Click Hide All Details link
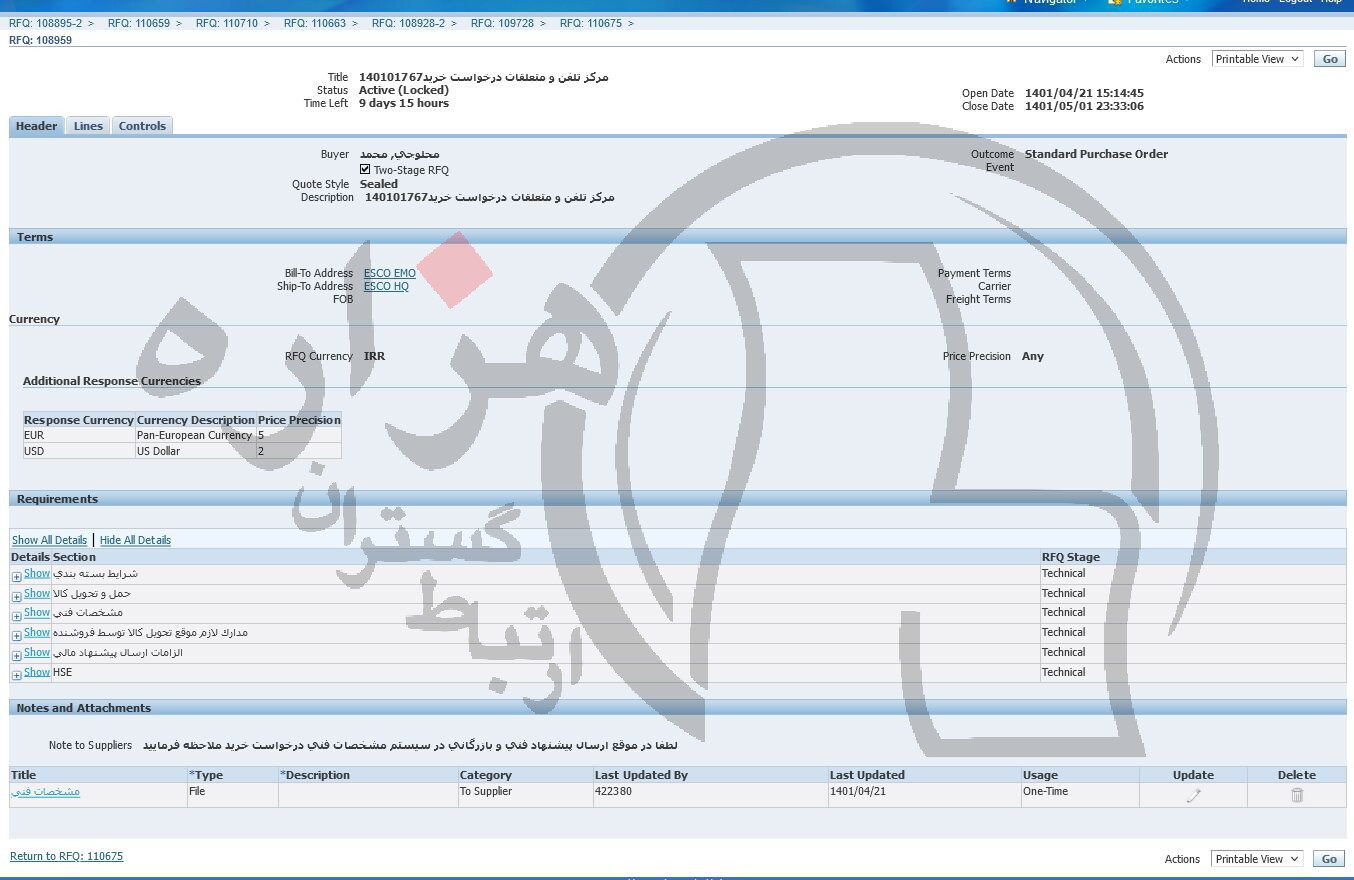 (135, 540)
